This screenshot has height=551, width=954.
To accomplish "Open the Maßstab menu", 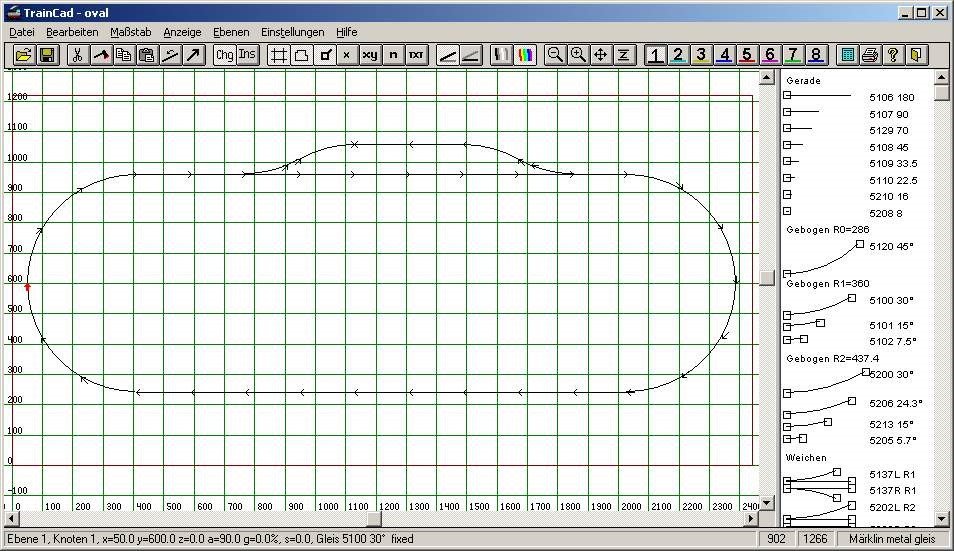I will click(131, 32).
